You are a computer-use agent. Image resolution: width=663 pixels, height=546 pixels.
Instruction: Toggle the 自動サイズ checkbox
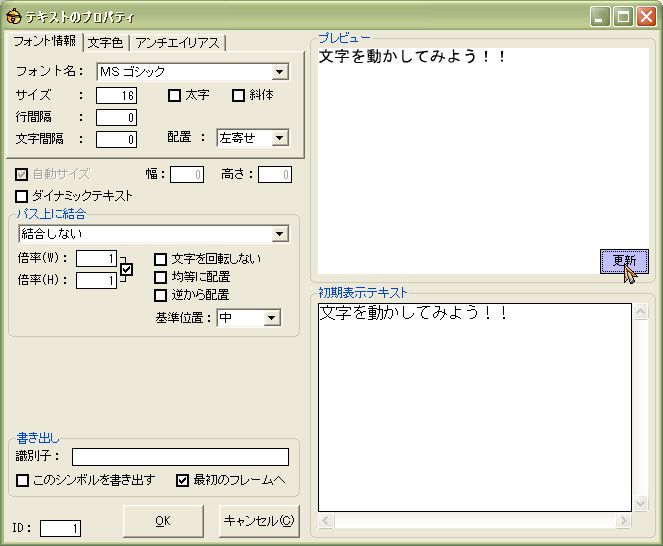tap(21, 174)
